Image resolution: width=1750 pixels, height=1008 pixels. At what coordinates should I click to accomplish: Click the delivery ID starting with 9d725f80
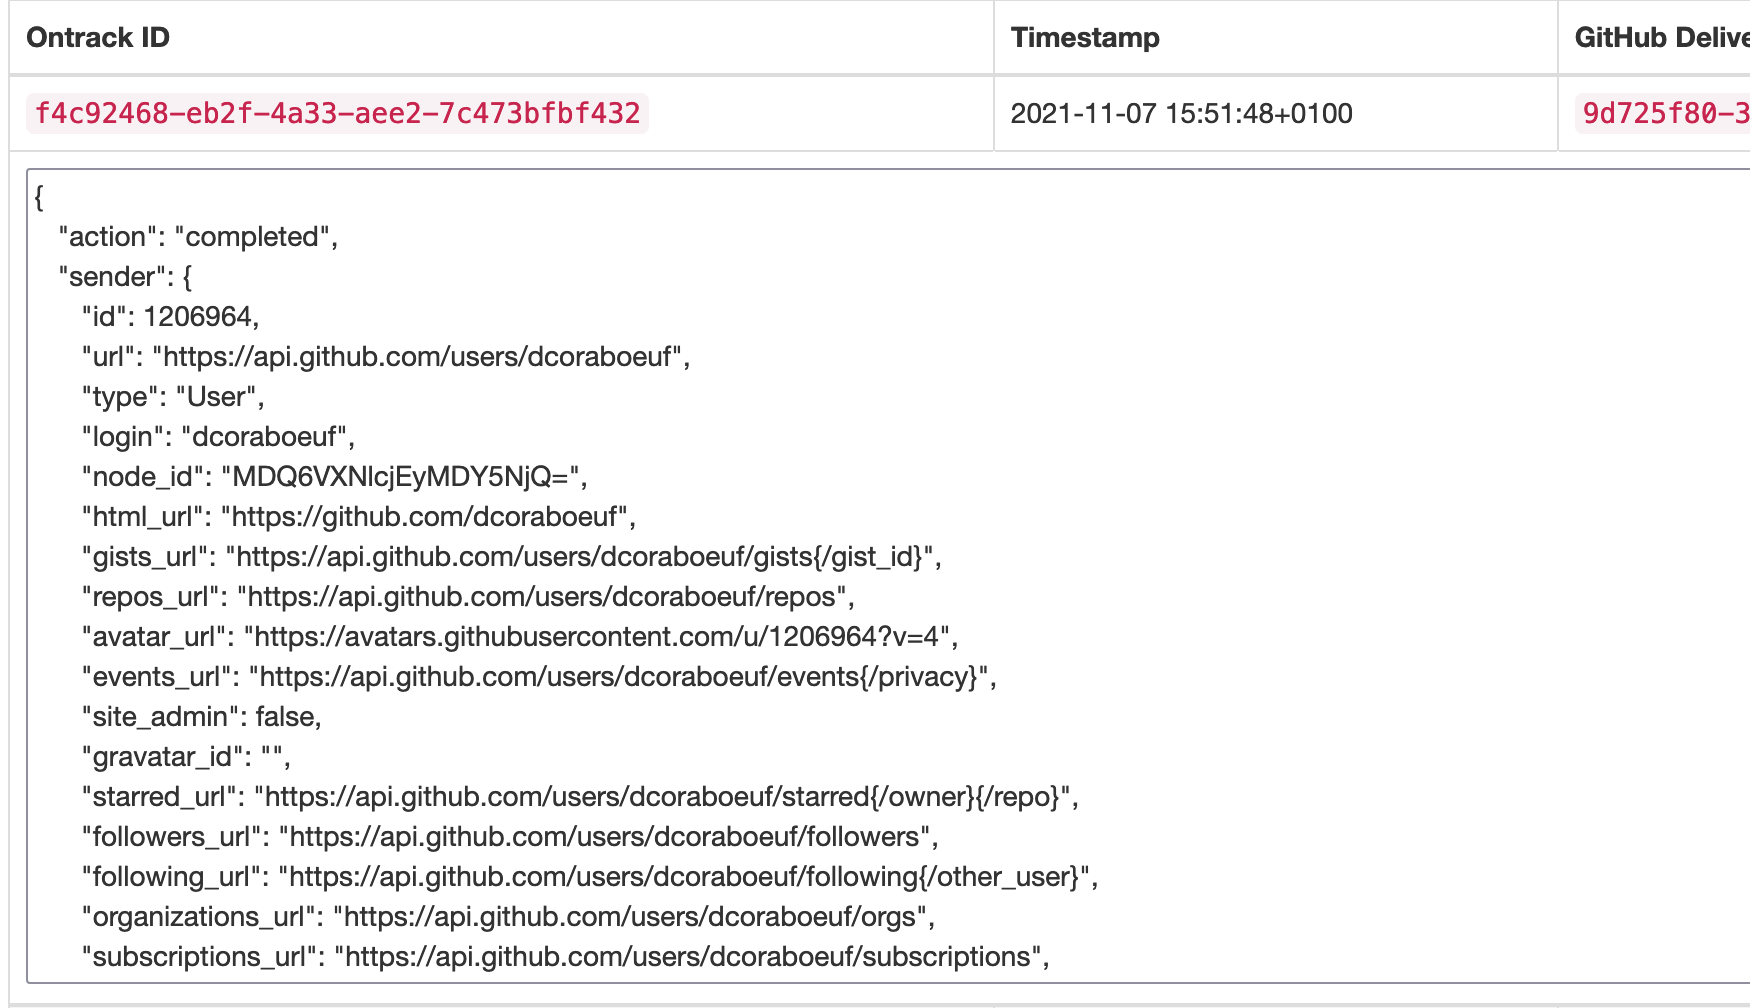click(x=1664, y=114)
